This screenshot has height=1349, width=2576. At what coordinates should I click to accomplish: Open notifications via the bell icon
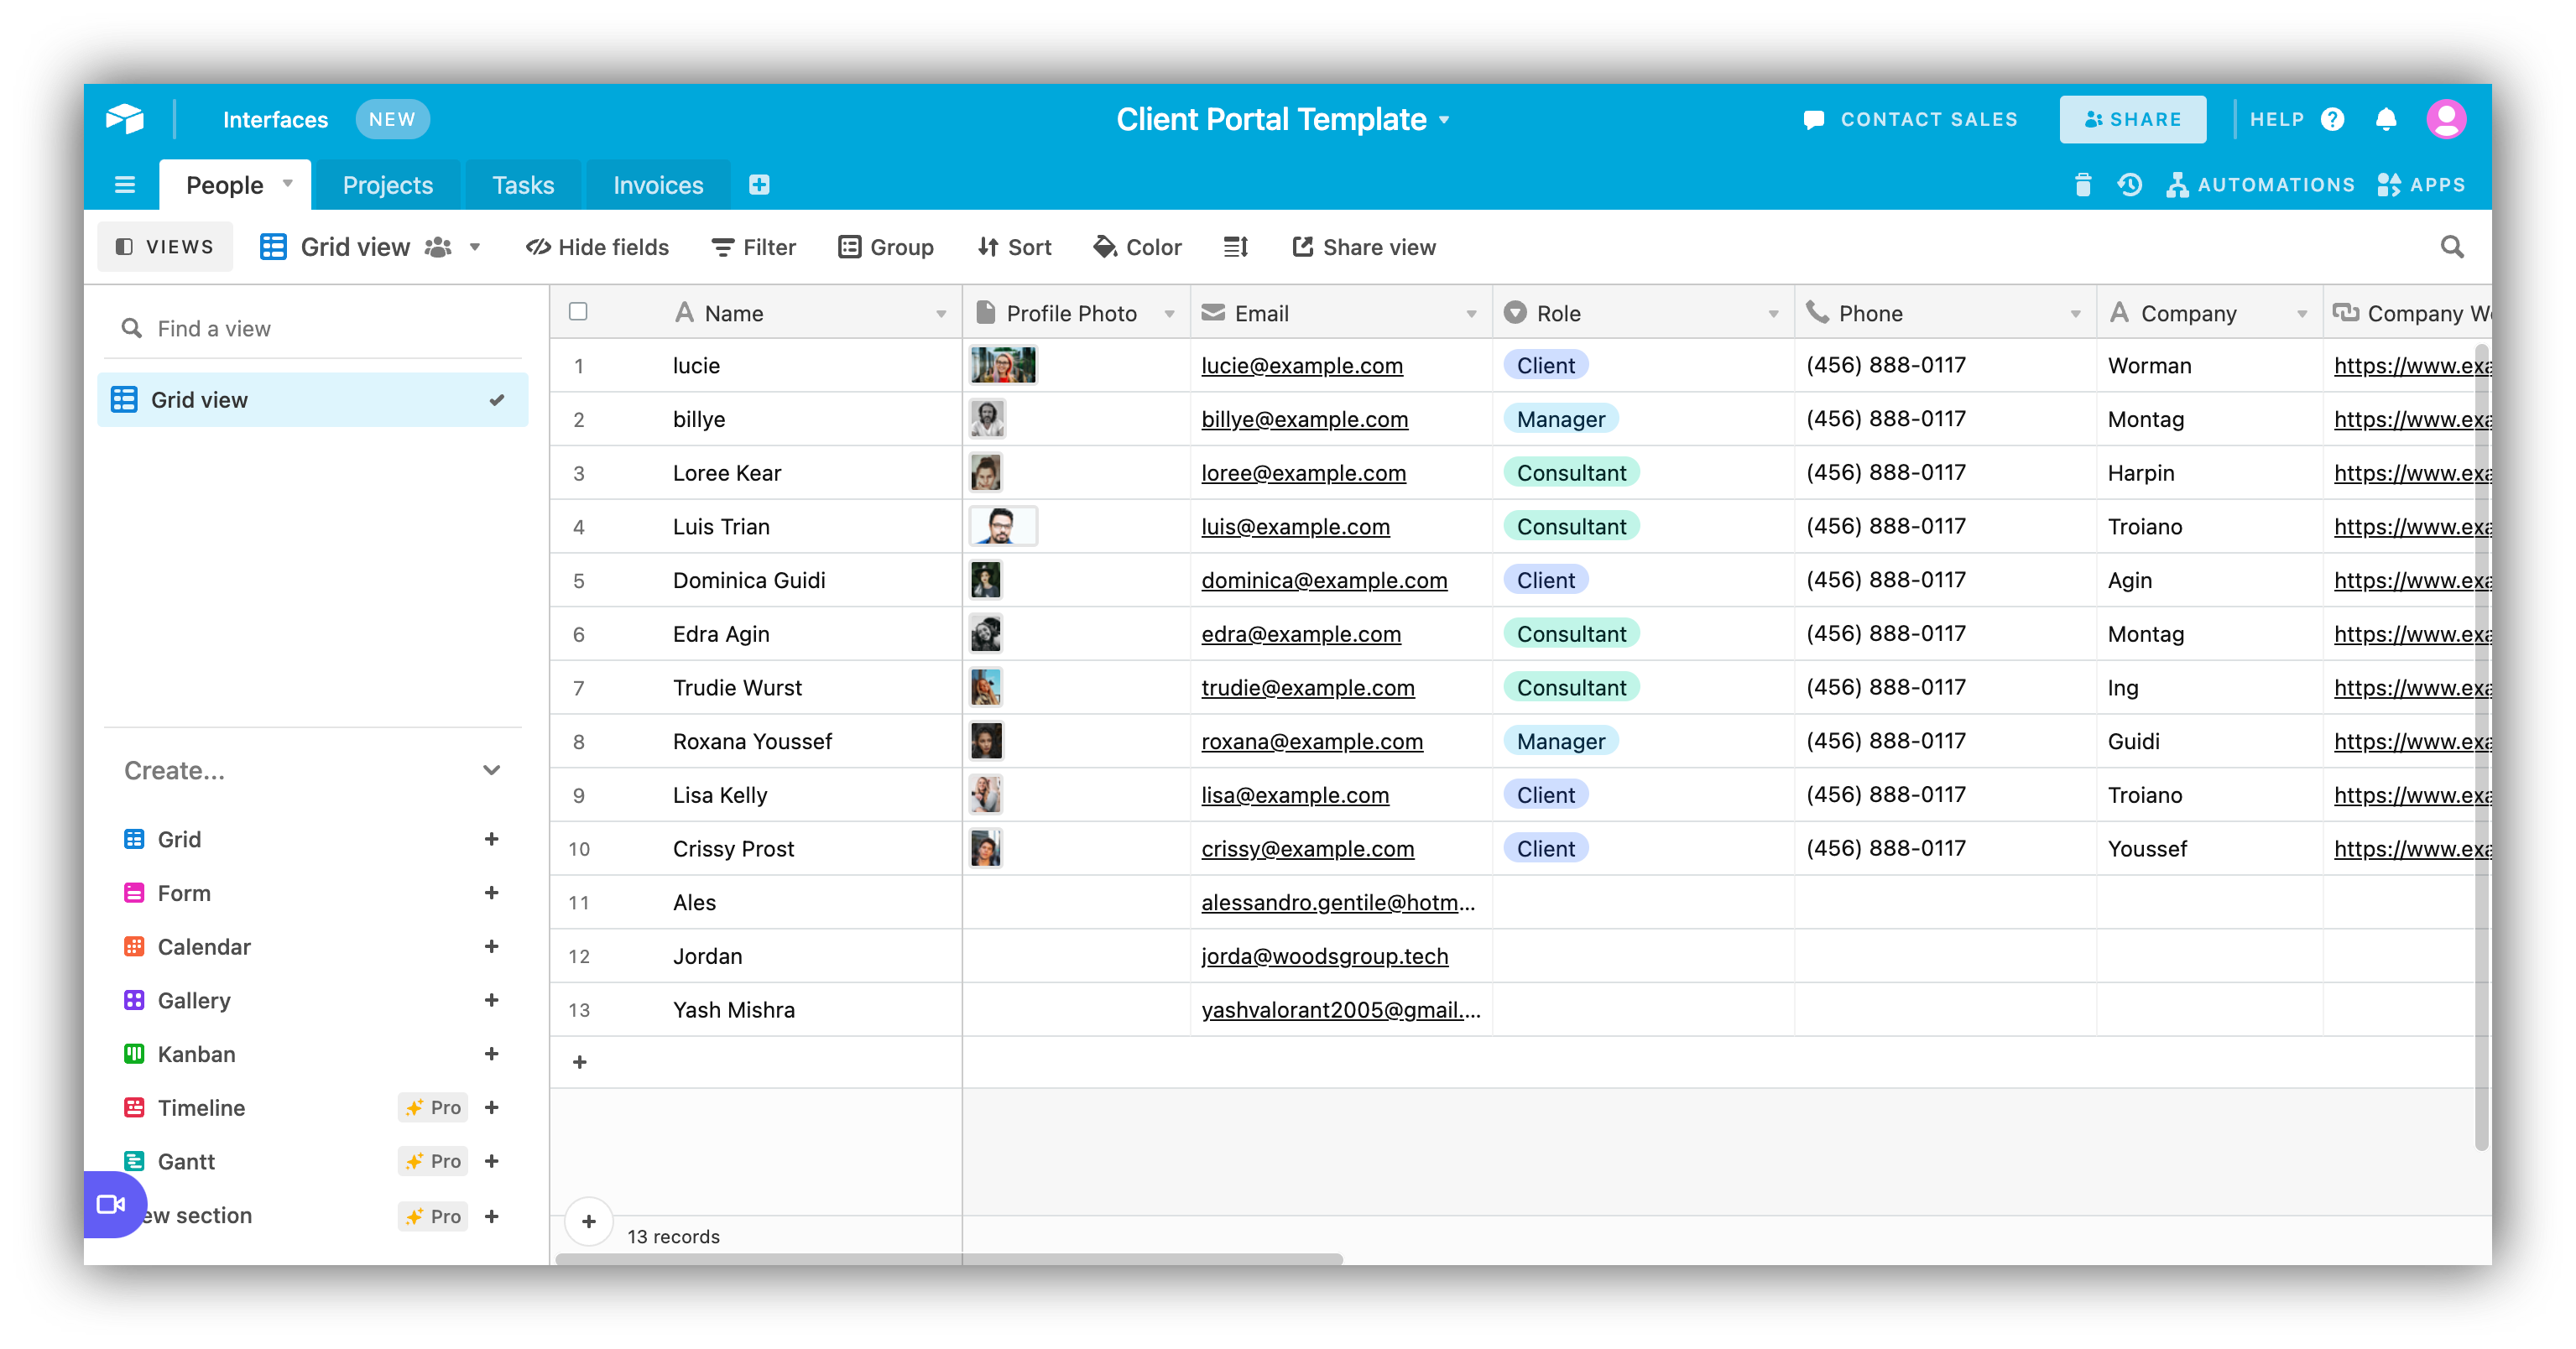pos(2386,119)
